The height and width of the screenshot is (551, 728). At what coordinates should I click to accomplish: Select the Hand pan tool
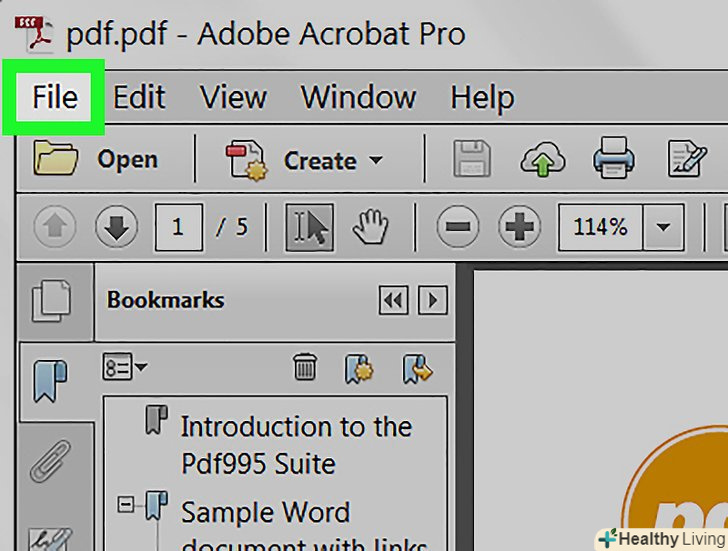[x=370, y=227]
